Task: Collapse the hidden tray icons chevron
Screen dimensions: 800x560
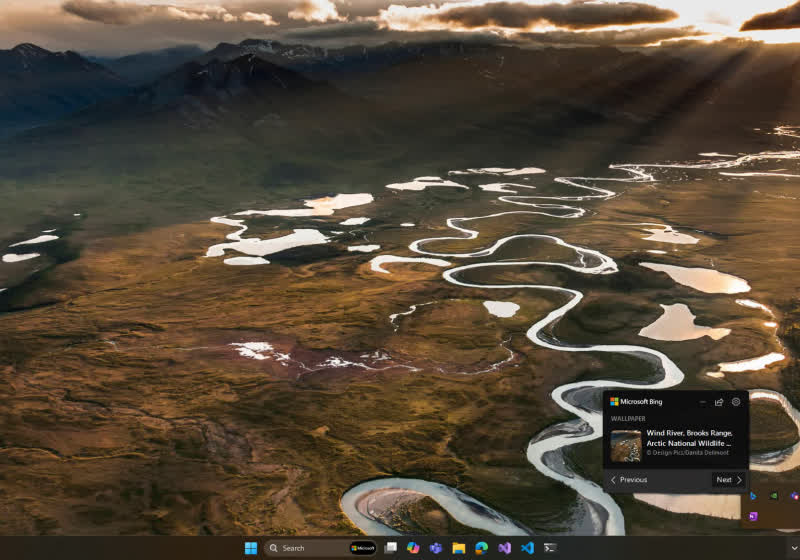Action: (x=793, y=548)
